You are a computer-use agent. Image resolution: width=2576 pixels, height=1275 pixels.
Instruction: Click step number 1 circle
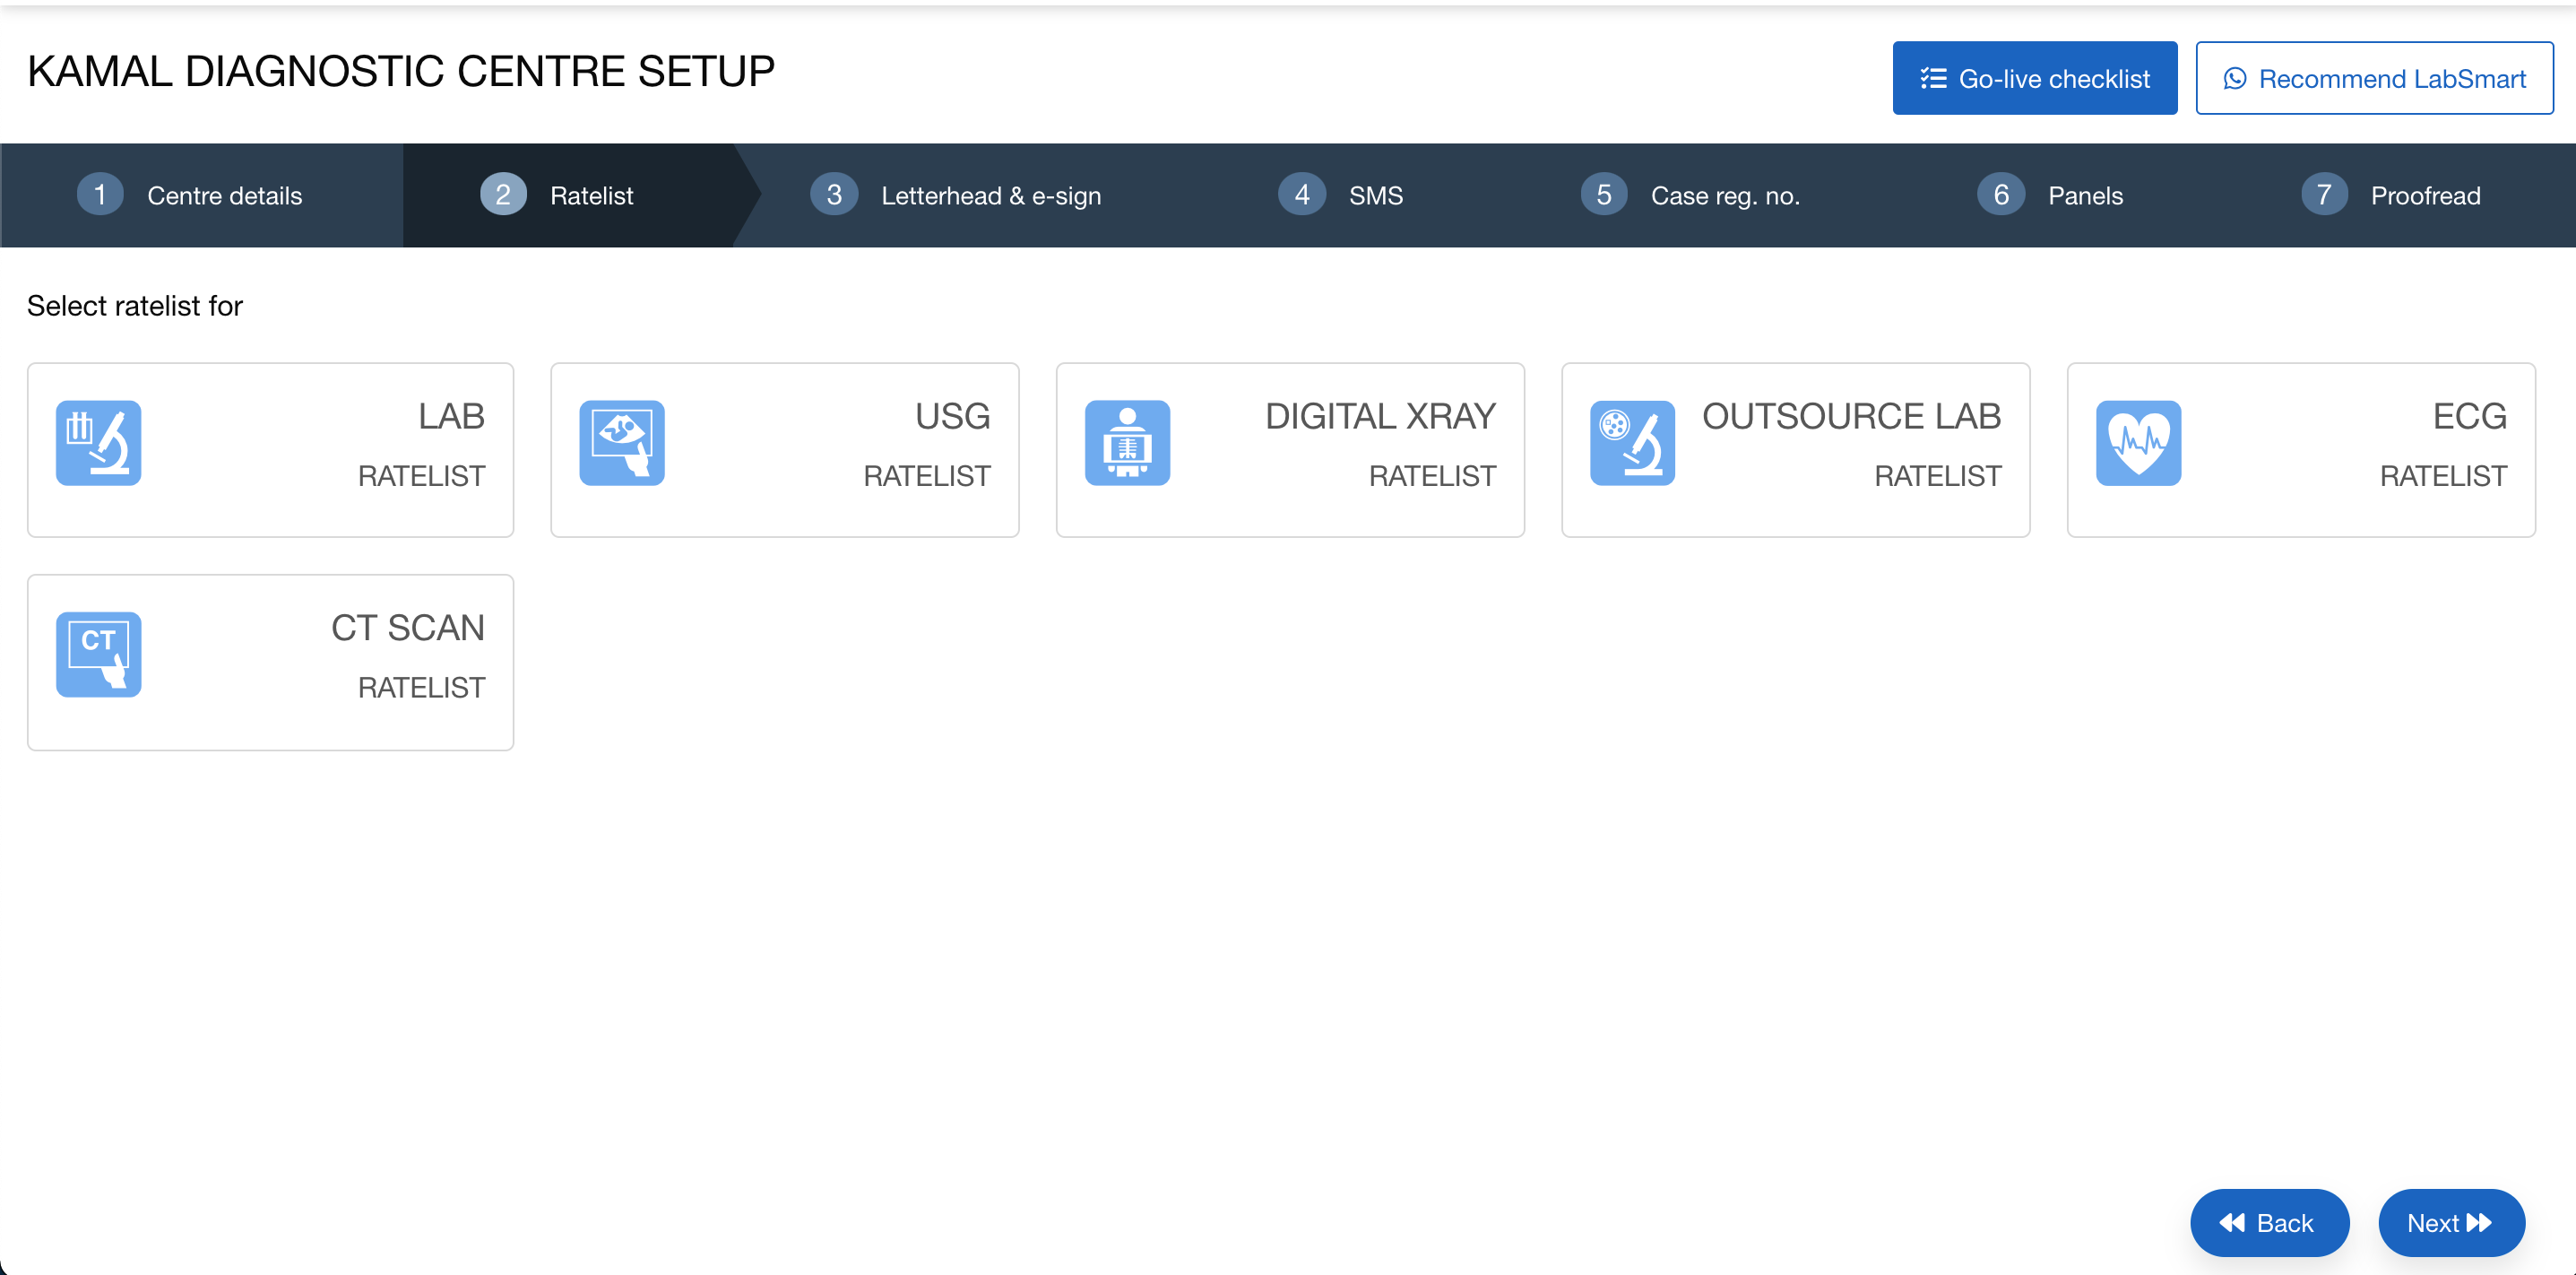coord(100,195)
